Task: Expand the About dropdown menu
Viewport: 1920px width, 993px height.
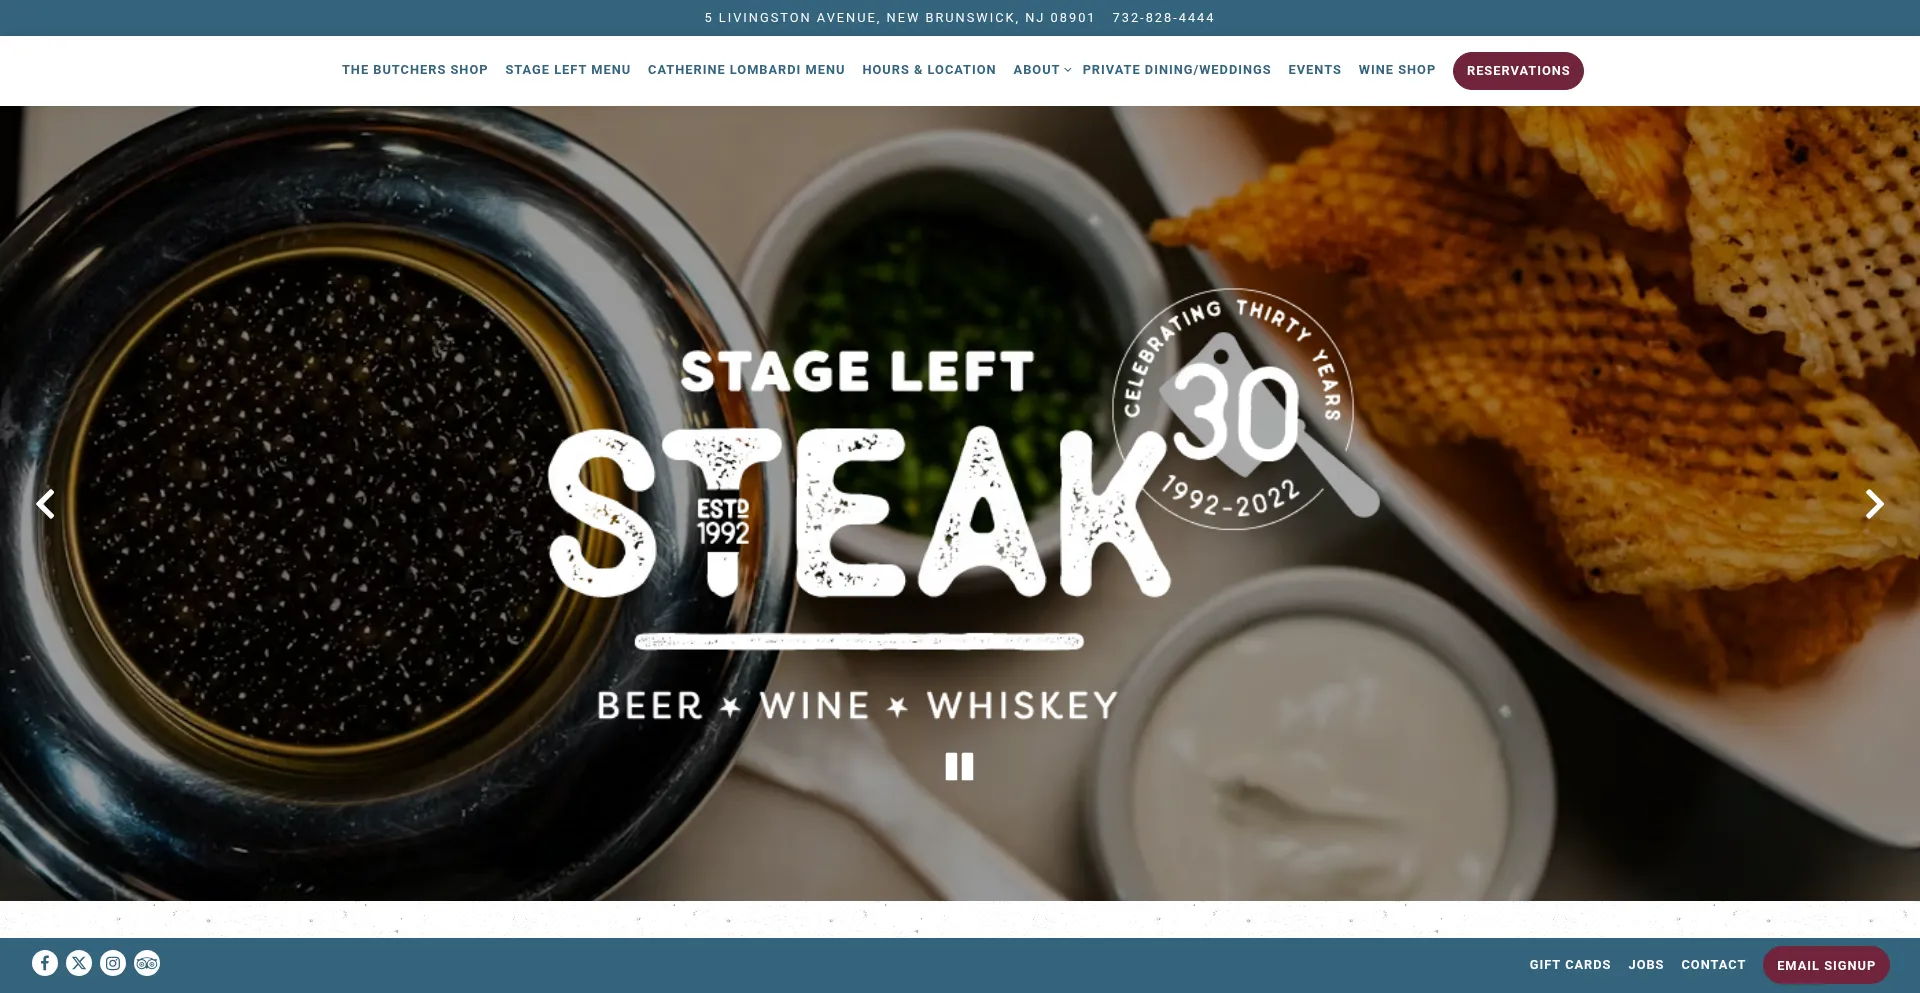Action: click(x=1042, y=70)
